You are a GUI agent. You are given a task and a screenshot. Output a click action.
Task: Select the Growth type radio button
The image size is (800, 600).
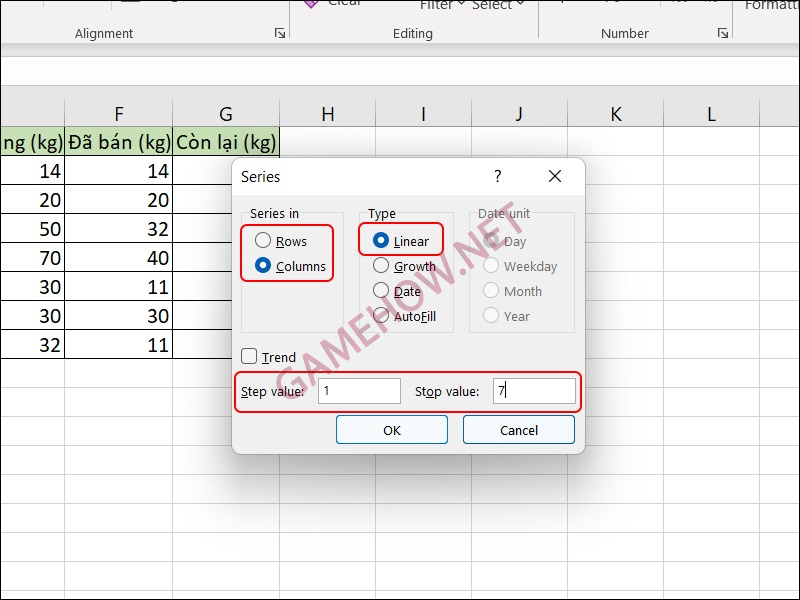[x=381, y=266]
